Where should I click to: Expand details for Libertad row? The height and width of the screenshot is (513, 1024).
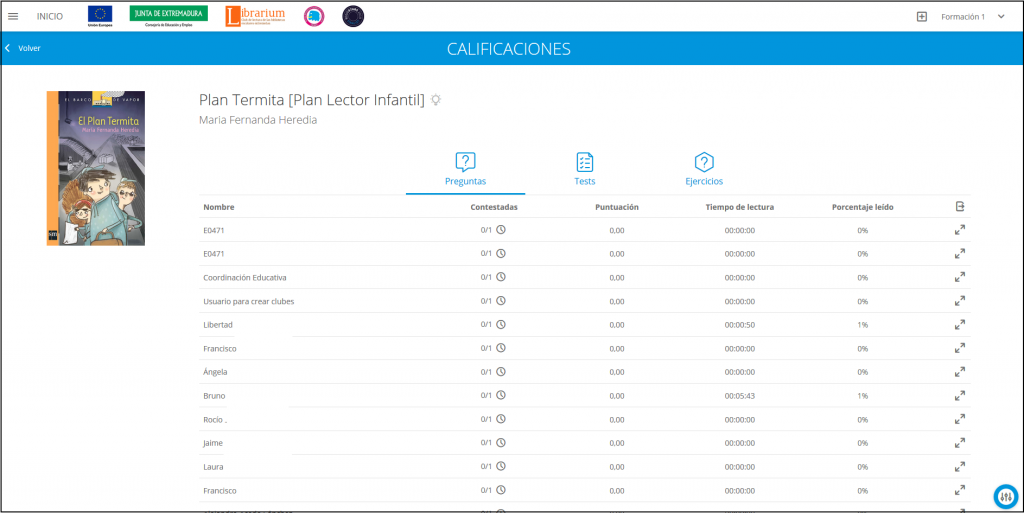coord(959,324)
